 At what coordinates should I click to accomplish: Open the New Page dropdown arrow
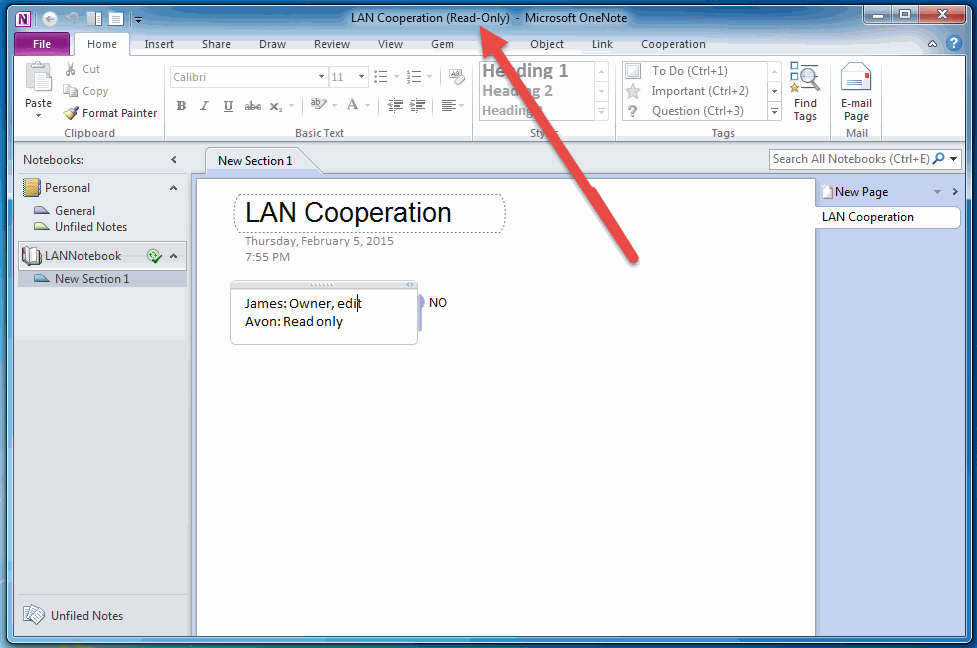pos(937,192)
